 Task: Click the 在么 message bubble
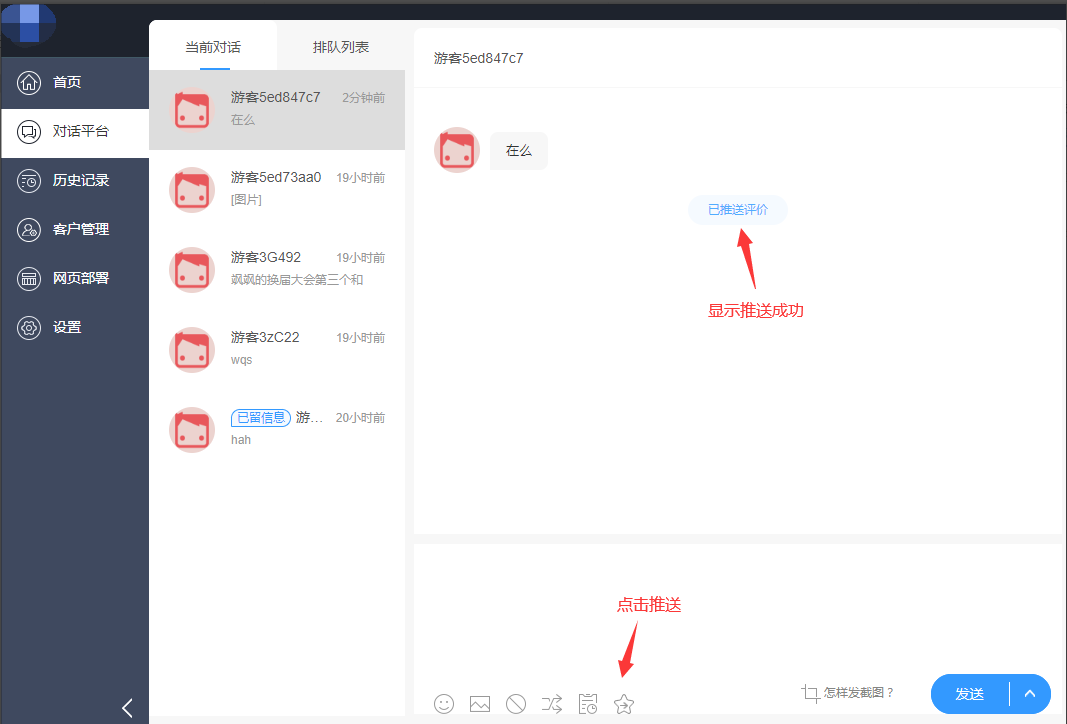click(519, 150)
